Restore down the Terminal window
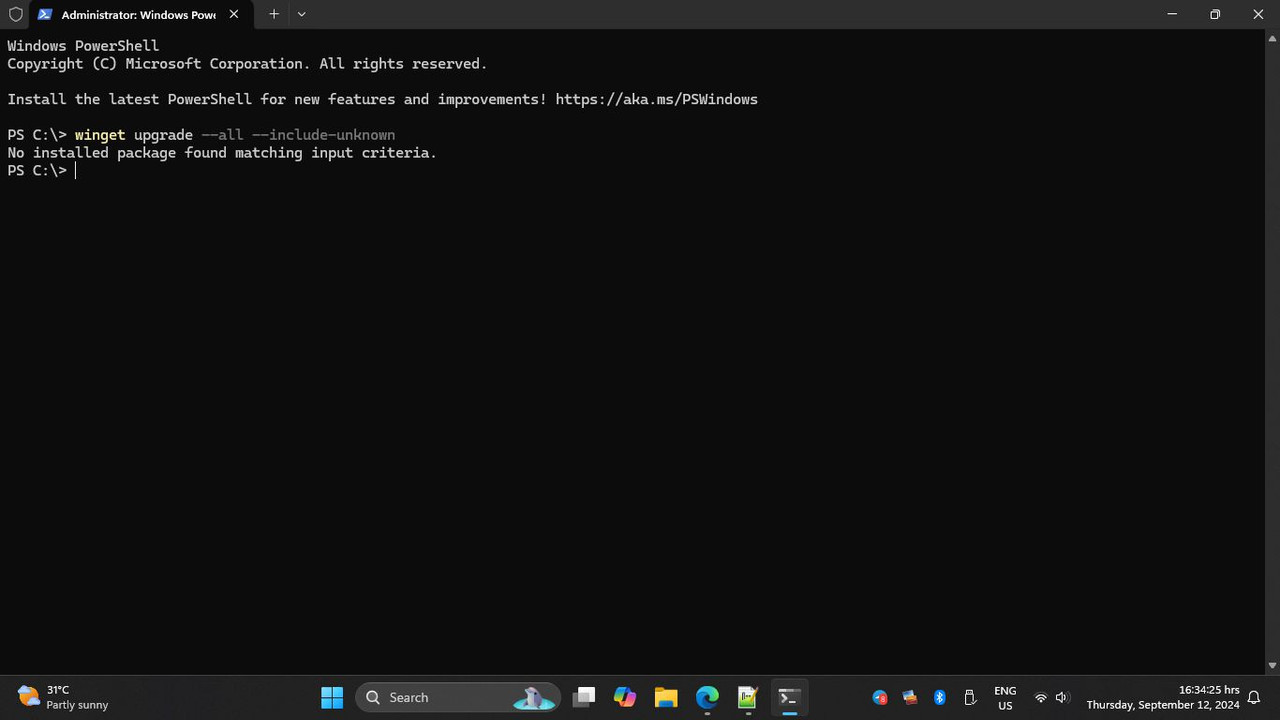Viewport: 1280px width, 720px height. tap(1215, 14)
